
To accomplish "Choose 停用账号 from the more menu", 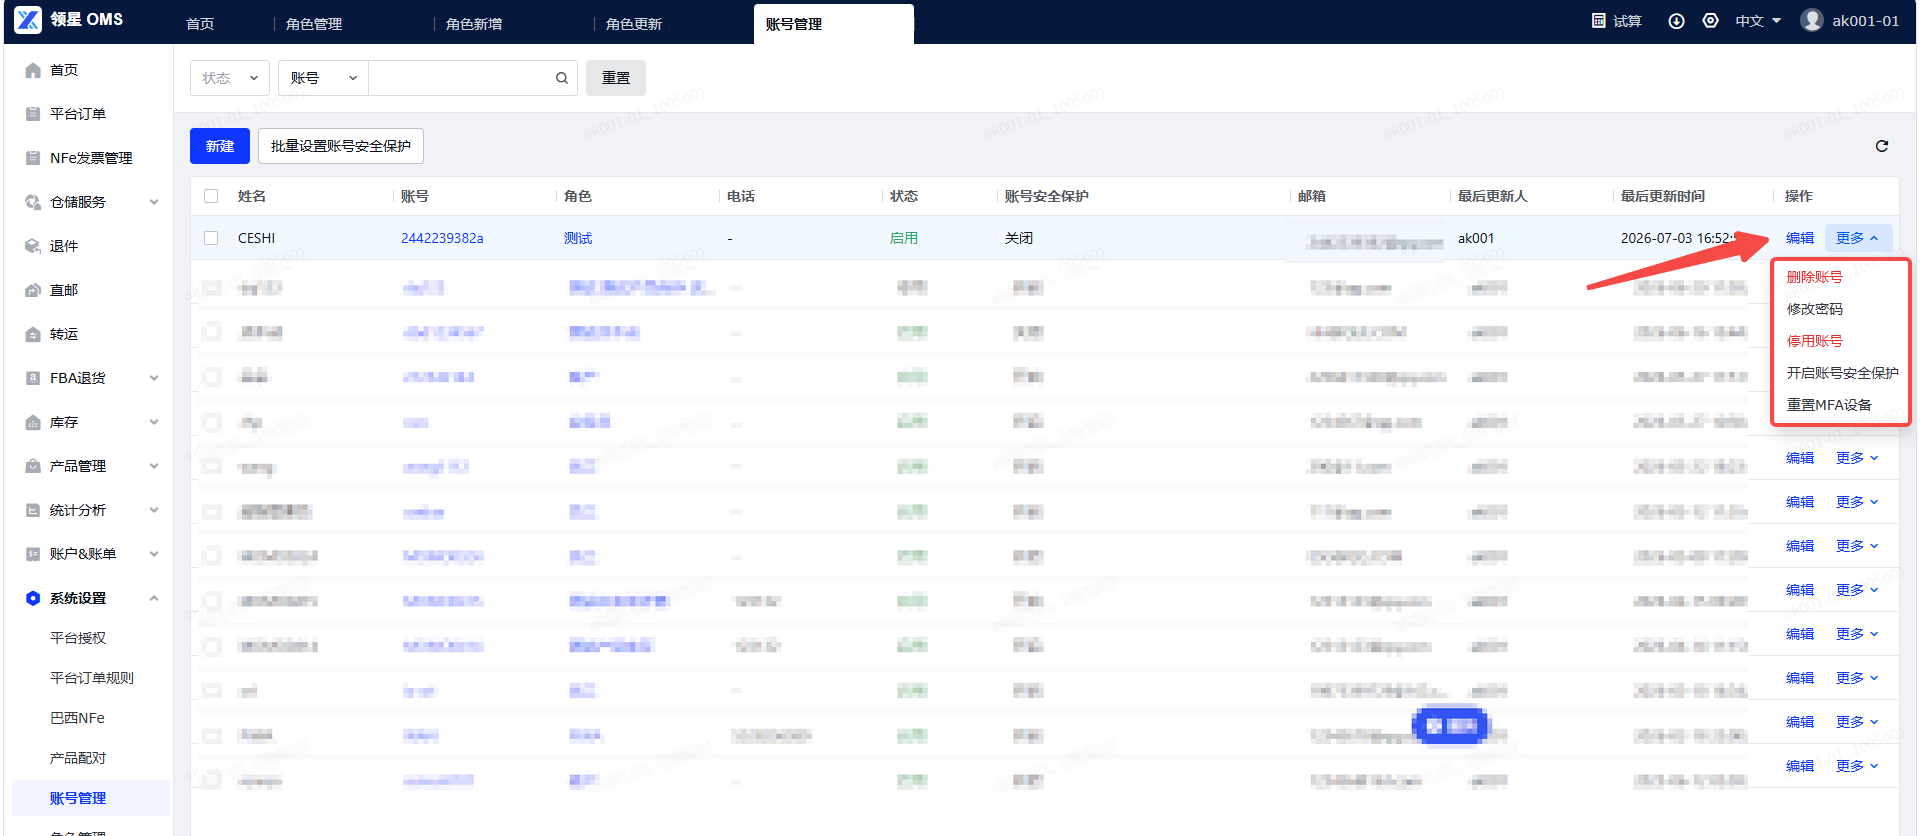I will (1814, 341).
